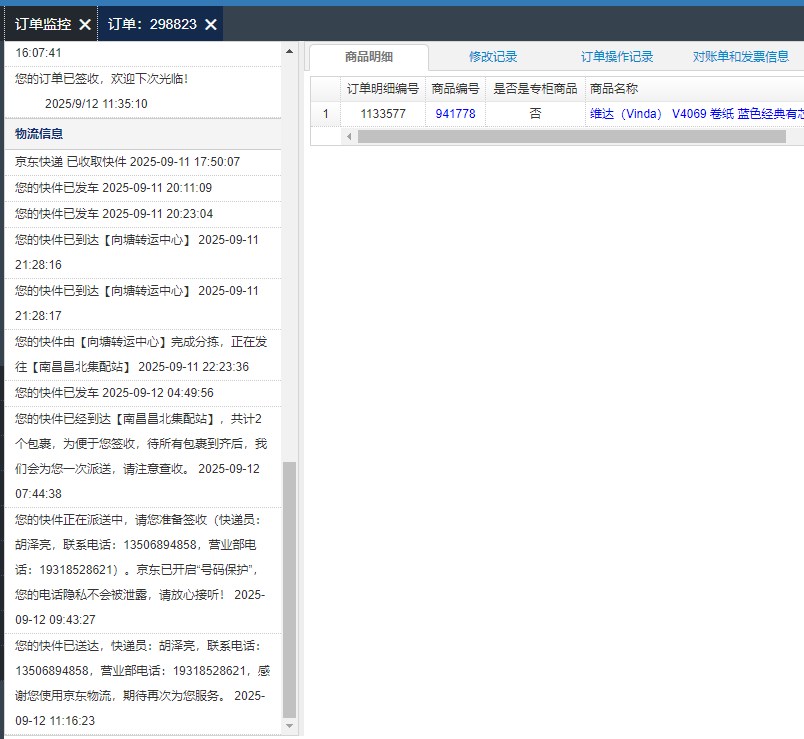Go to the 对账单和发票信息 tab
The image size is (804, 739).
[741, 57]
